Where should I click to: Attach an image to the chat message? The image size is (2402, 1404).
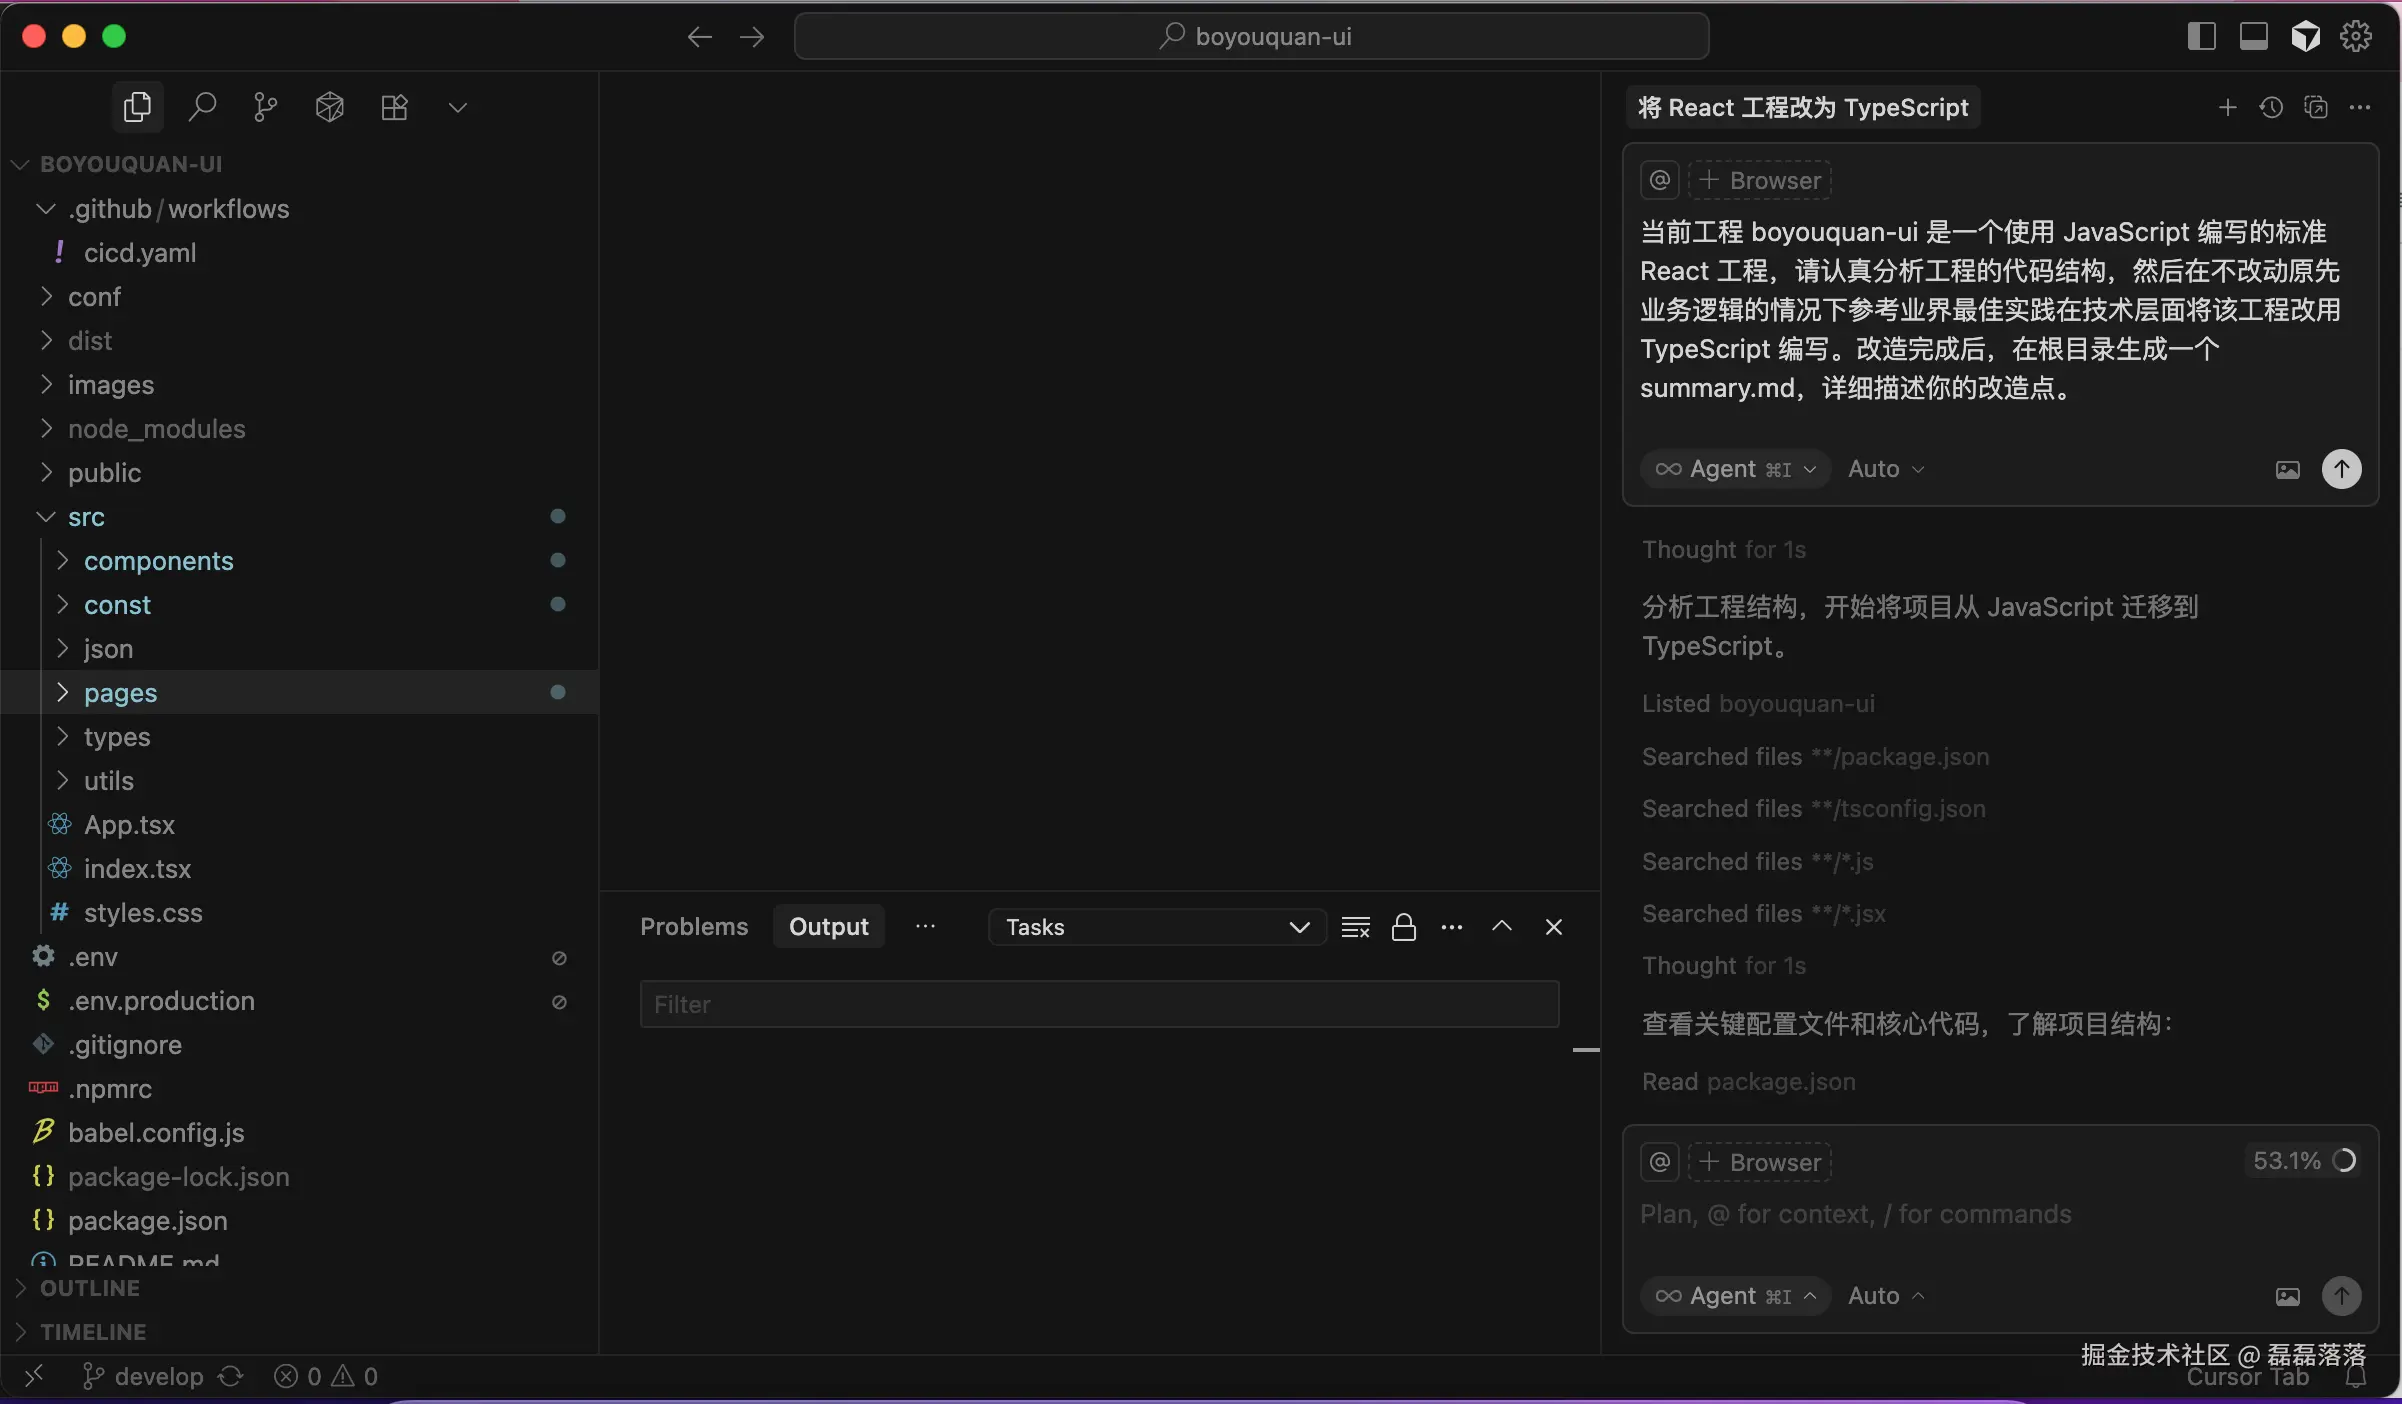pyautogui.click(x=2287, y=1297)
